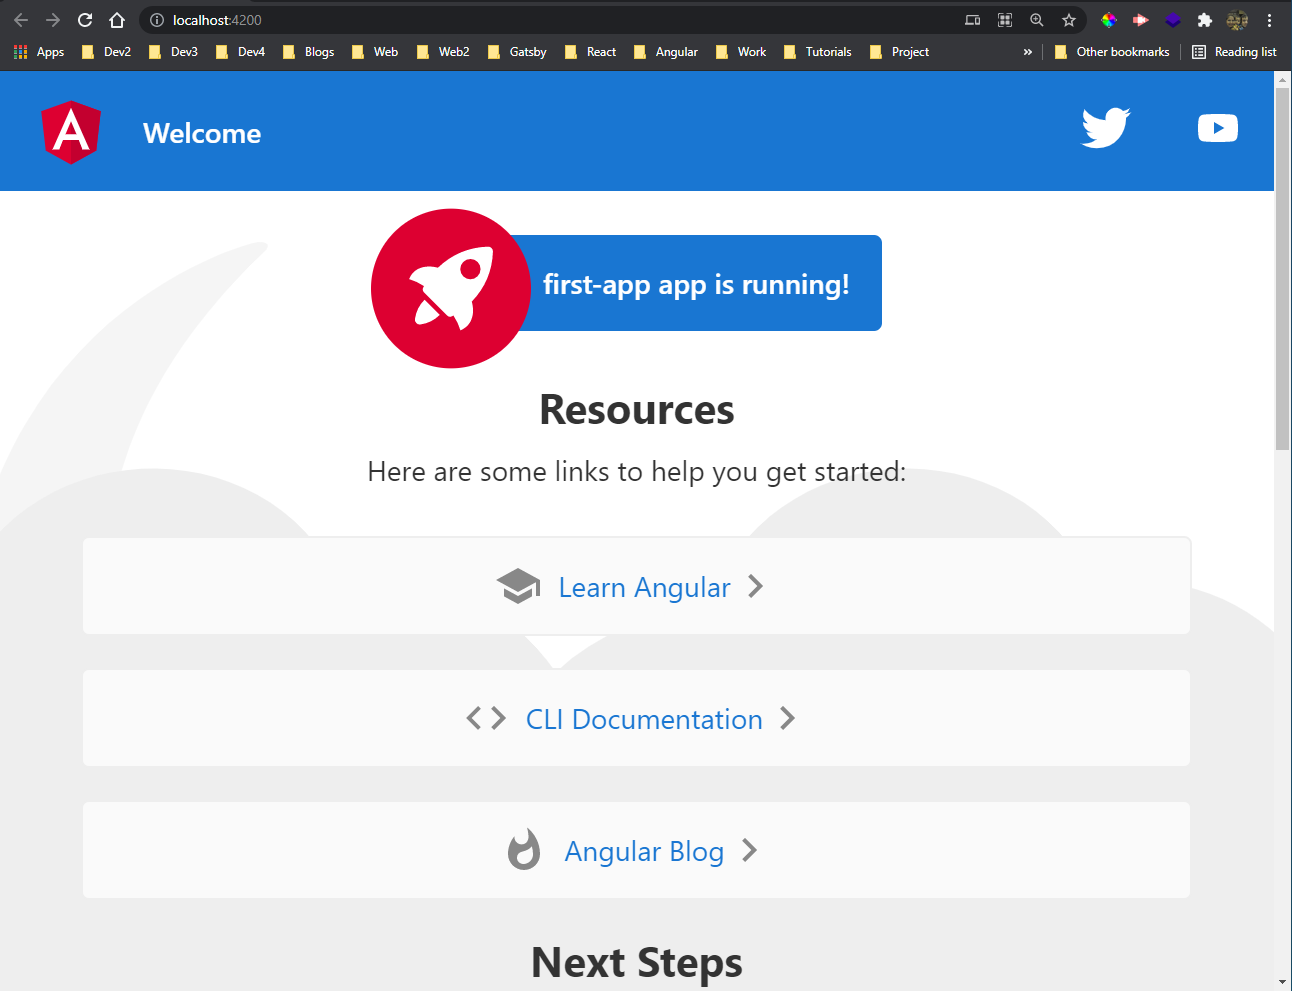Click chevron next to Angular Blog
This screenshot has width=1292, height=991.
750,850
